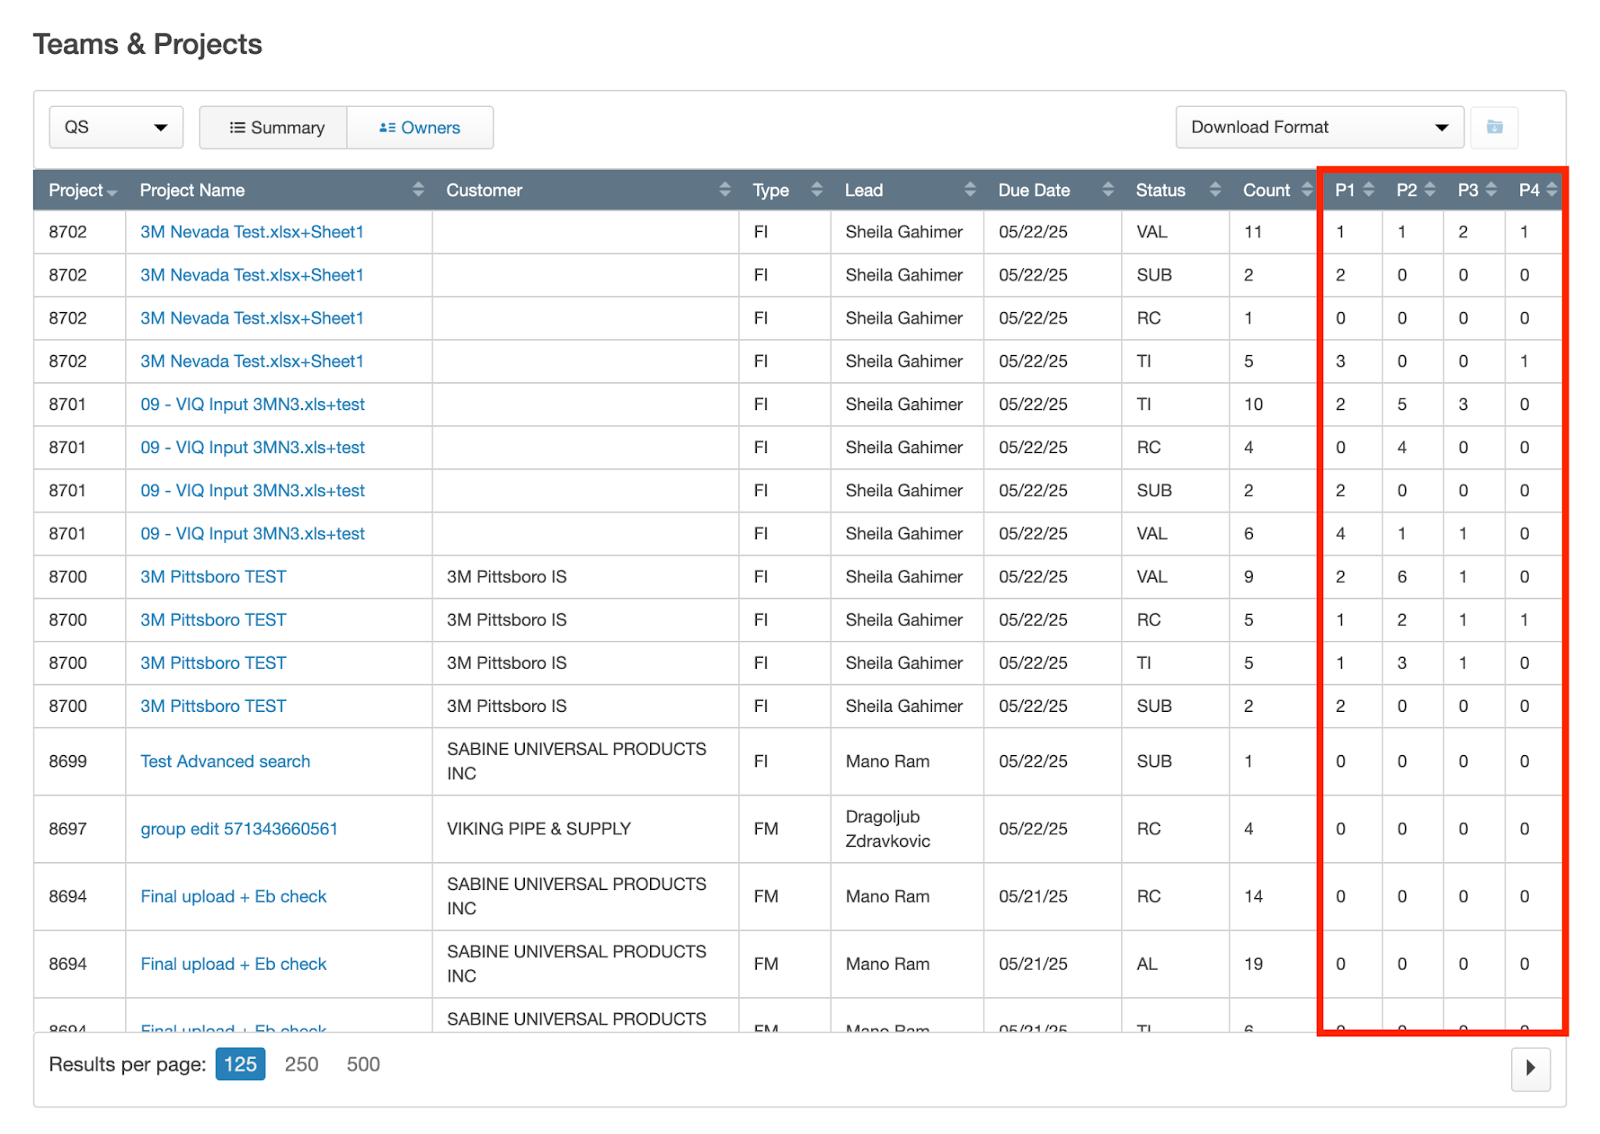1600x1134 pixels.
Task: Sort table by Customer column arrows
Action: [724, 190]
